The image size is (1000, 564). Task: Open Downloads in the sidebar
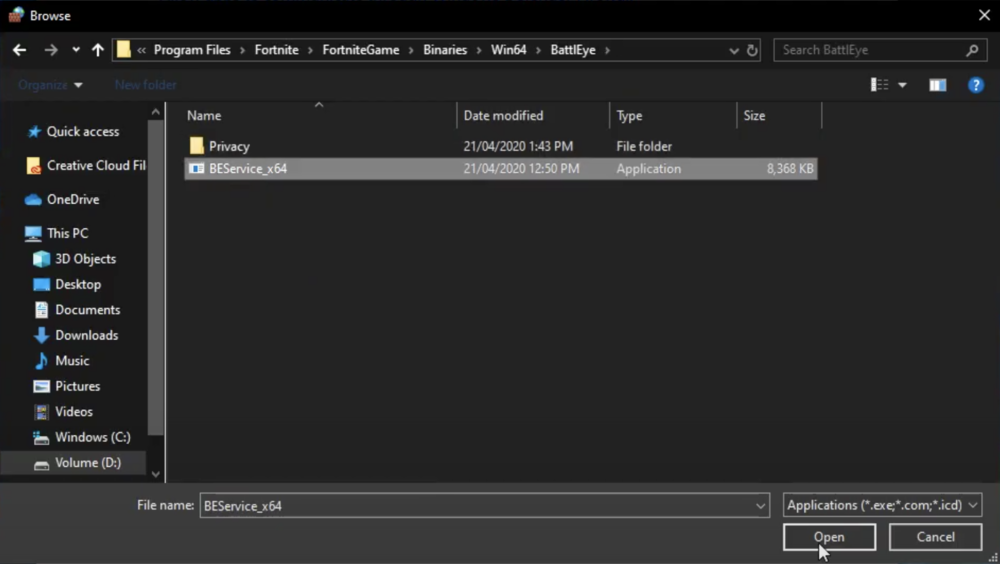(x=86, y=335)
